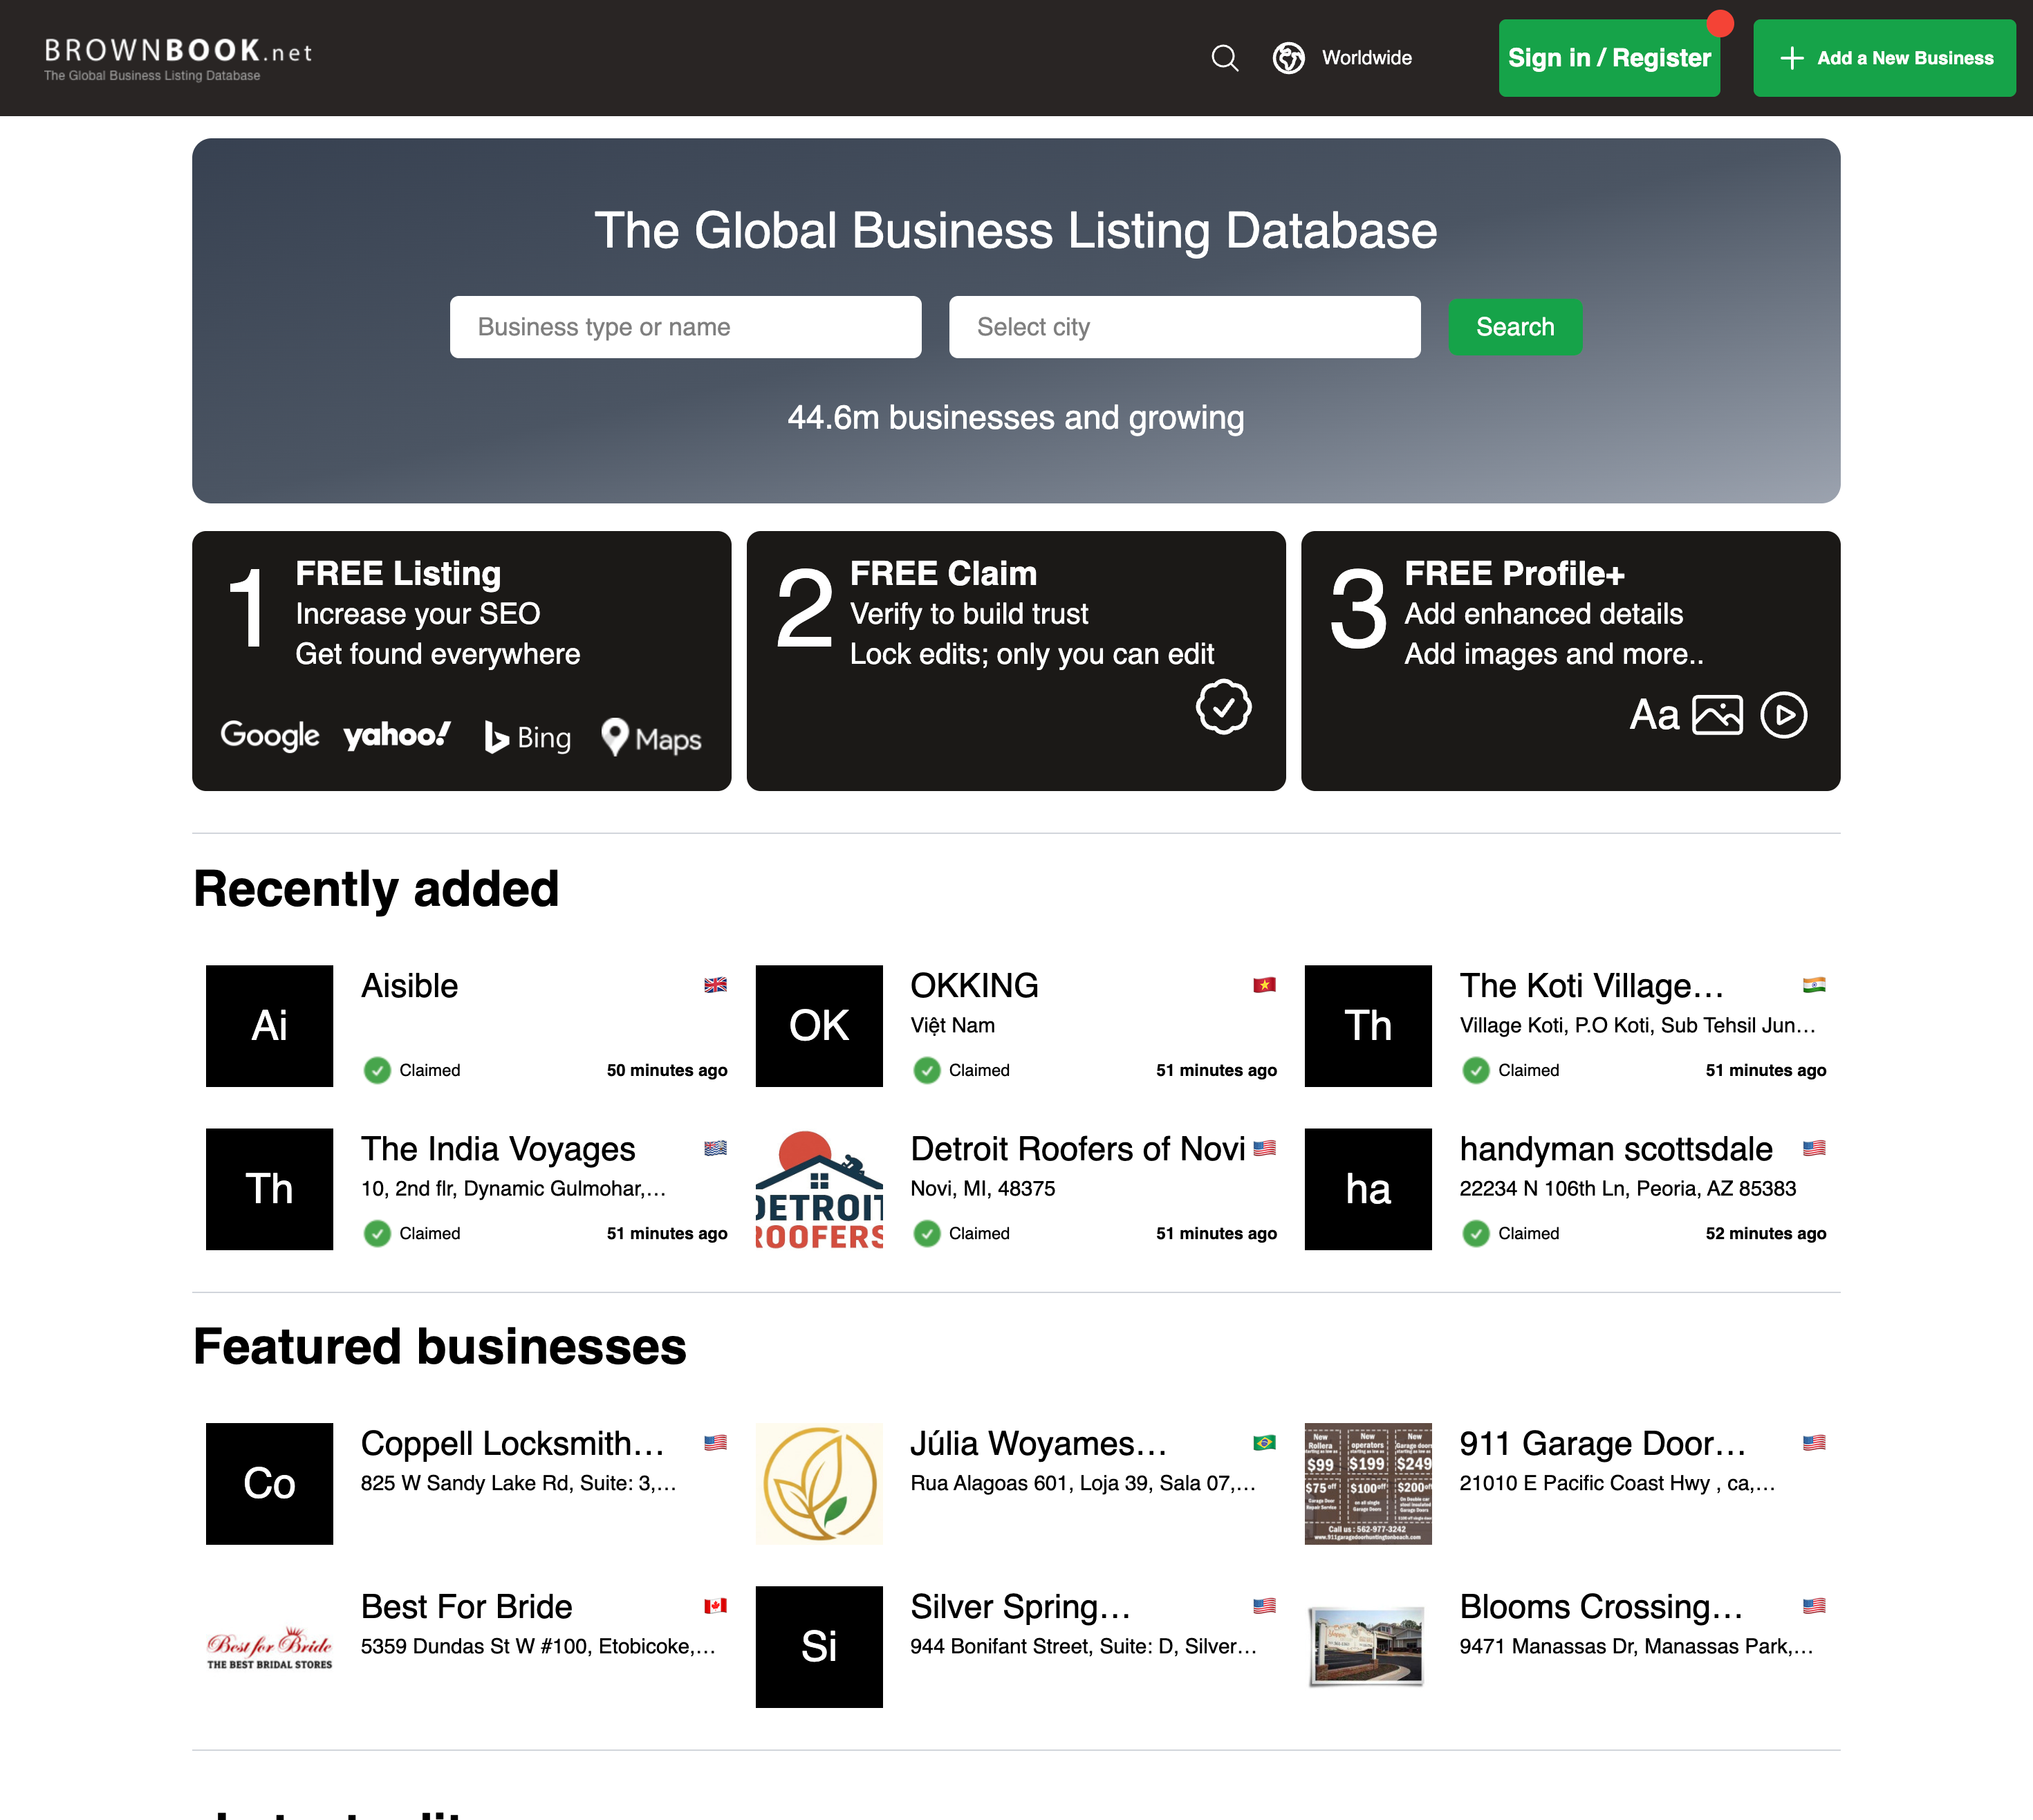Open the FREE Listing card
This screenshot has height=1820, width=2033.
461,661
